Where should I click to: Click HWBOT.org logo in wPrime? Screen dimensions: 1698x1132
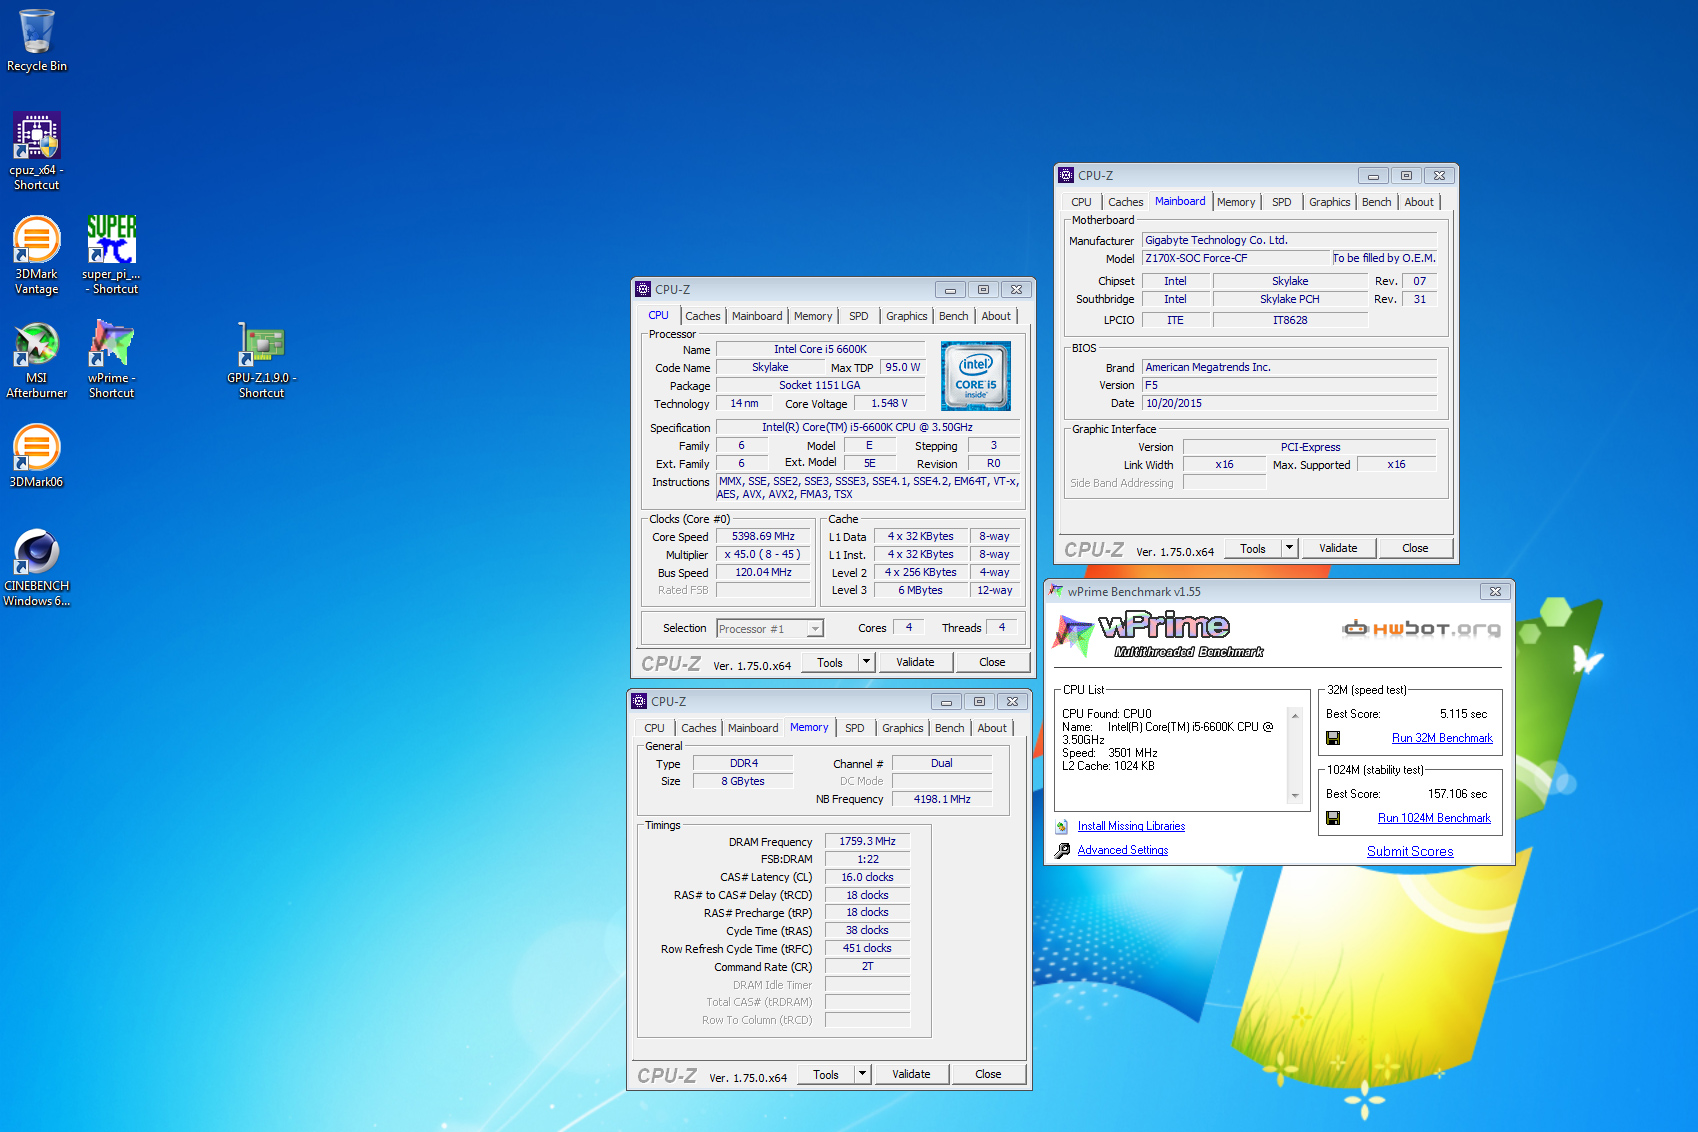click(x=1421, y=628)
